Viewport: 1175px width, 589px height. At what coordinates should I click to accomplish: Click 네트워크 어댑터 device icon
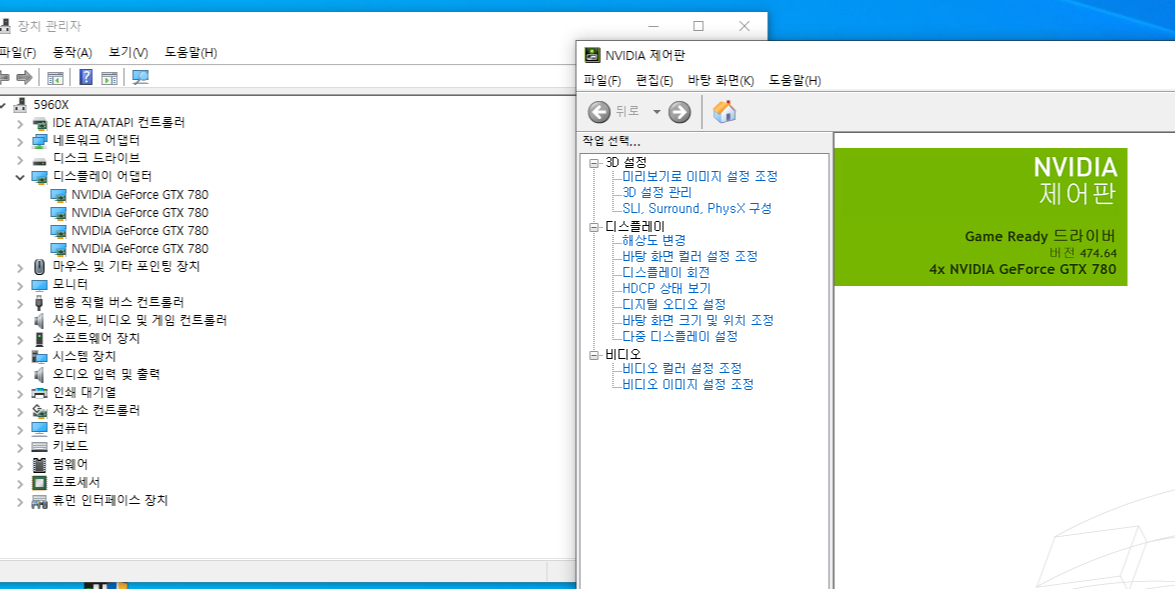[x=40, y=141]
